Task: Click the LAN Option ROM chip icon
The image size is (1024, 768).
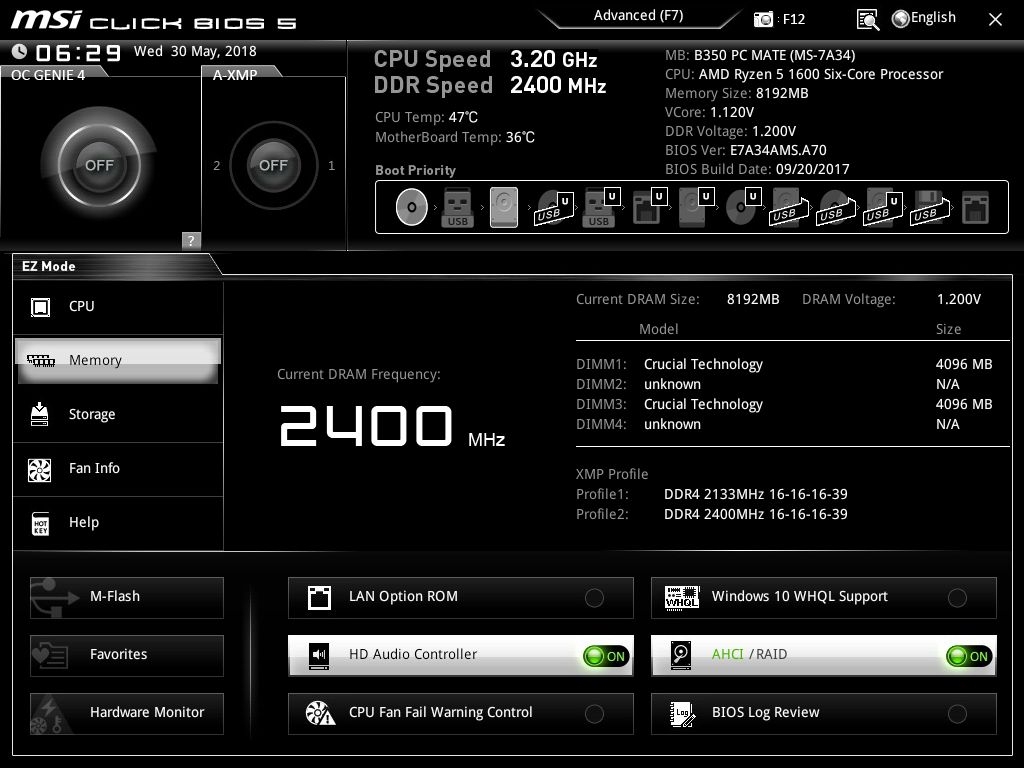Action: point(319,597)
